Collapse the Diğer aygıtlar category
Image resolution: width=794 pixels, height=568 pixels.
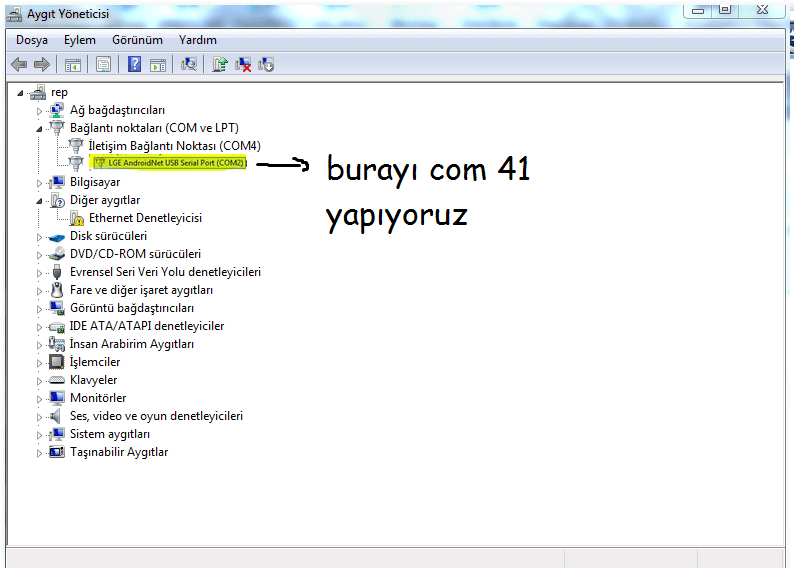(x=40, y=200)
